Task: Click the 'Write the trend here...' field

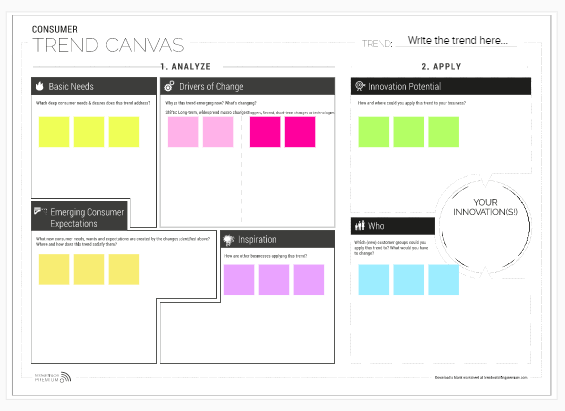Action: coord(458,40)
